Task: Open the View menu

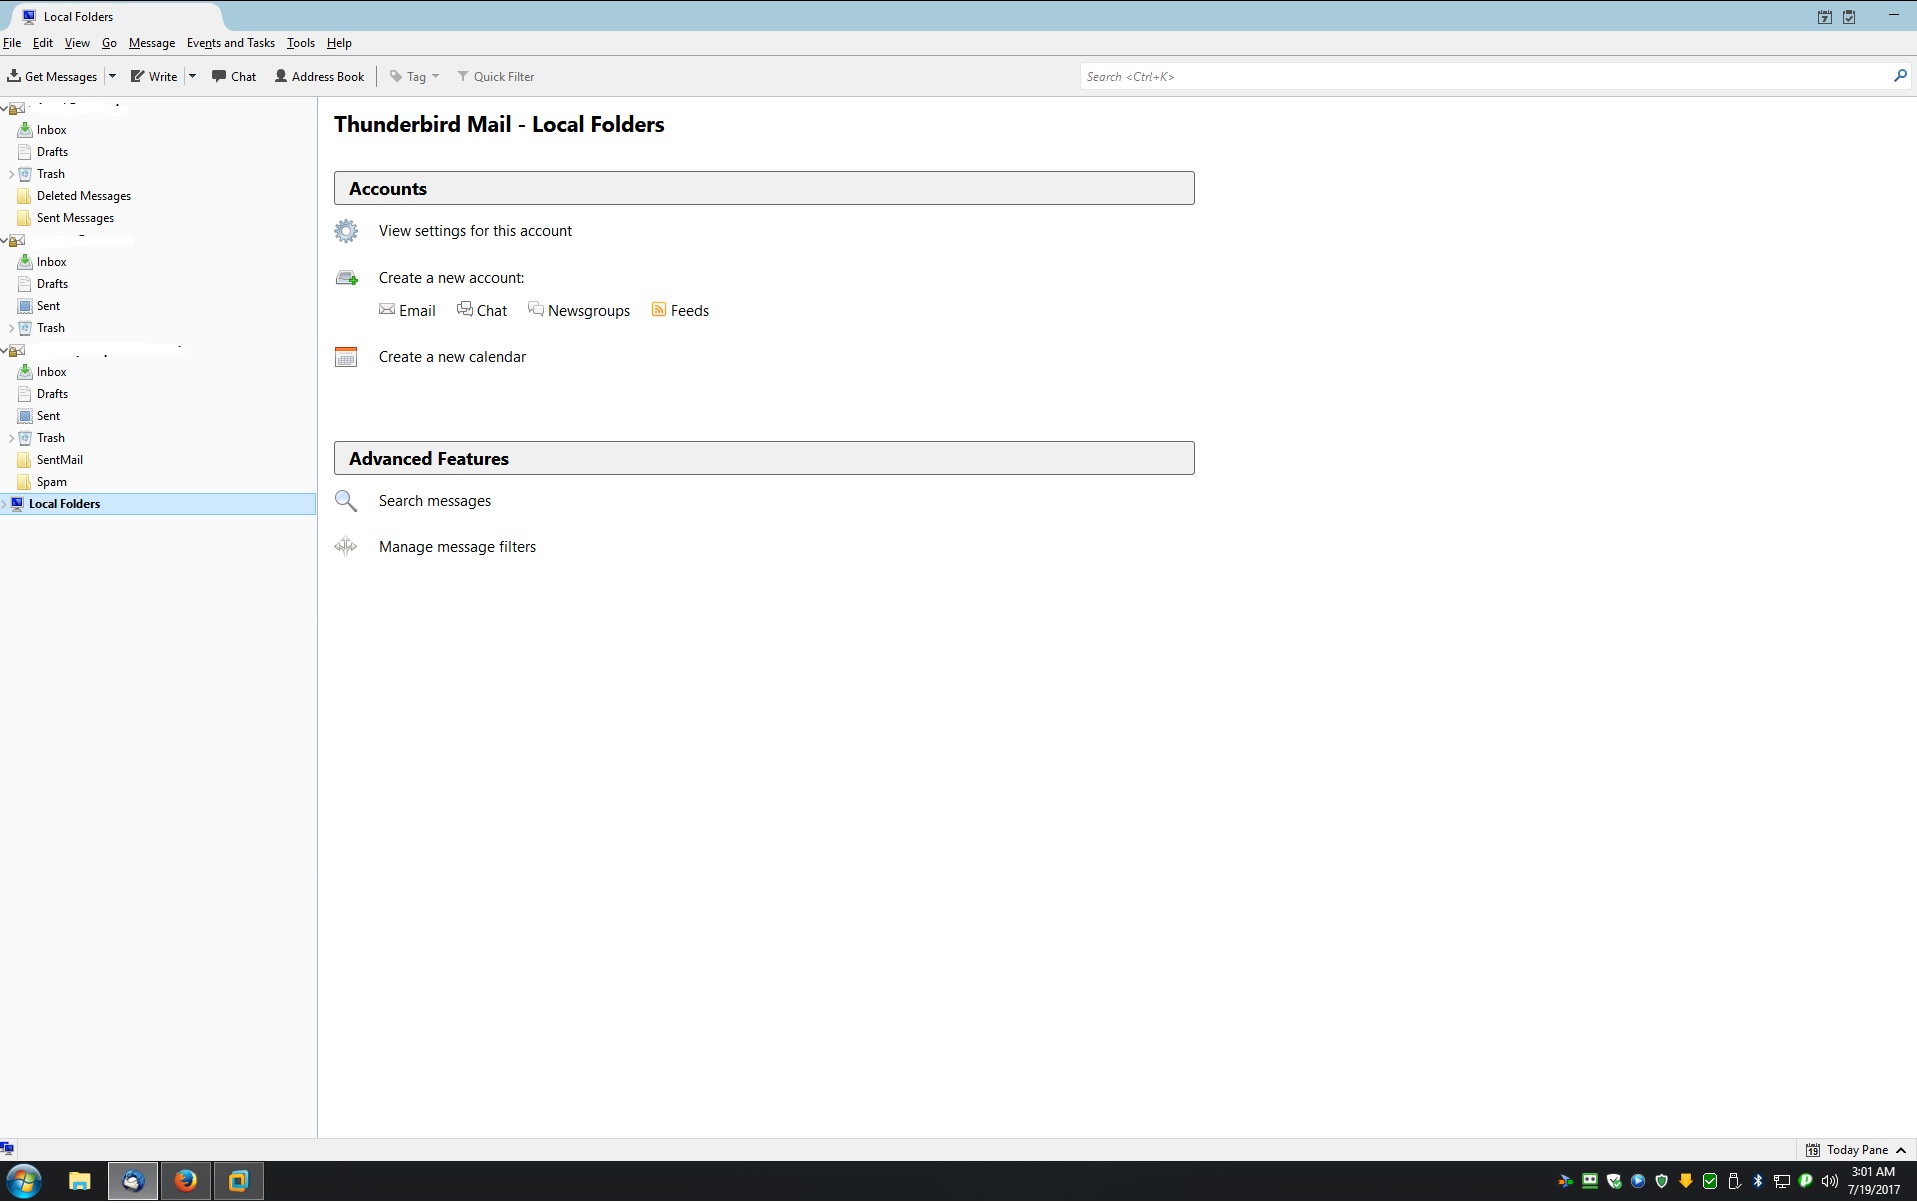Action: click(x=77, y=43)
